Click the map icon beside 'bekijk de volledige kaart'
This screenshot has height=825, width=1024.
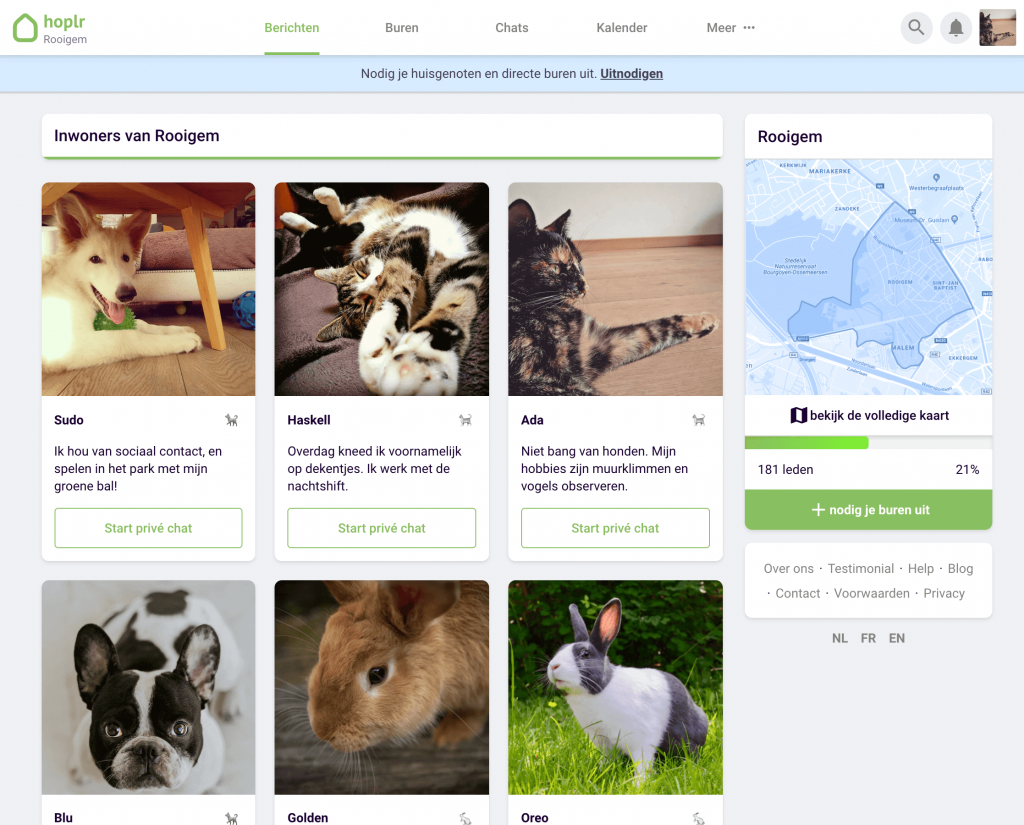click(x=798, y=415)
